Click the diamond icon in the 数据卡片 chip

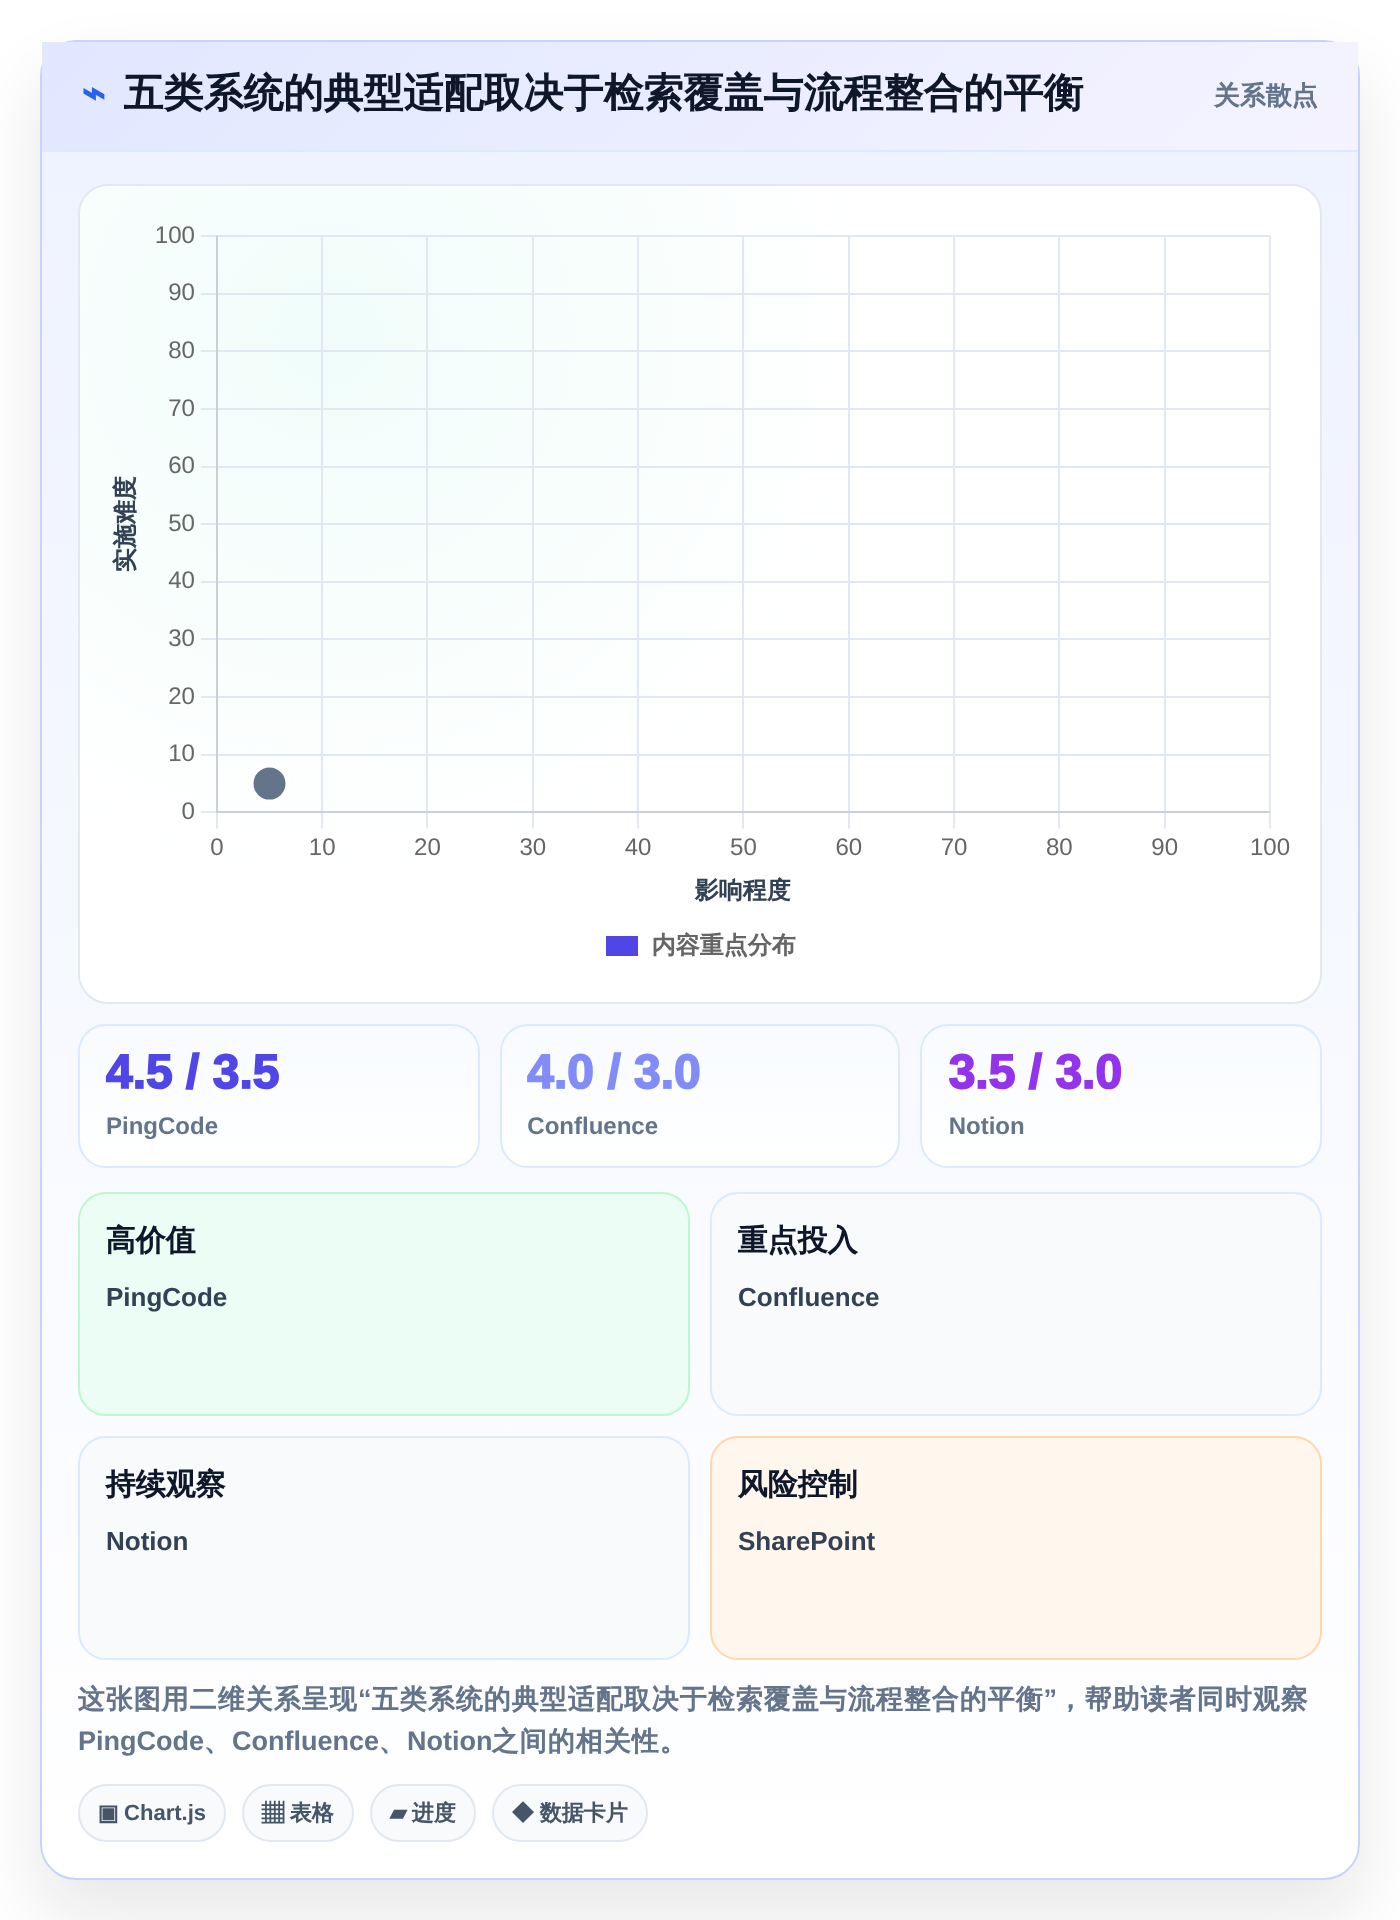(522, 1812)
